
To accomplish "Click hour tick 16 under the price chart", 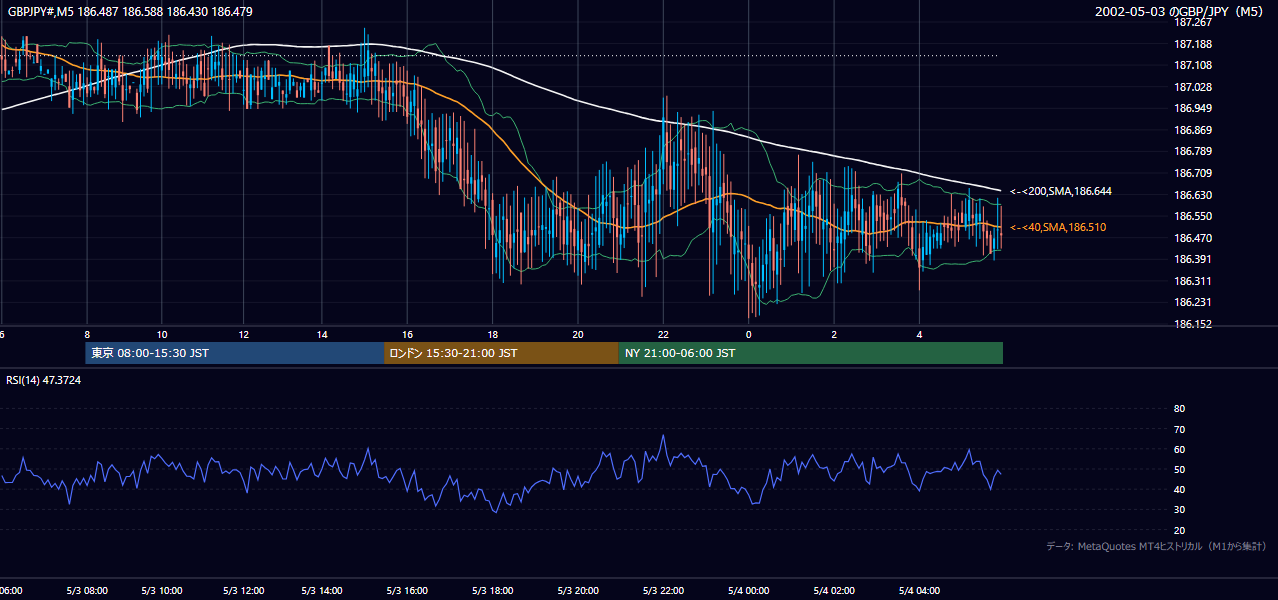I will [407, 334].
